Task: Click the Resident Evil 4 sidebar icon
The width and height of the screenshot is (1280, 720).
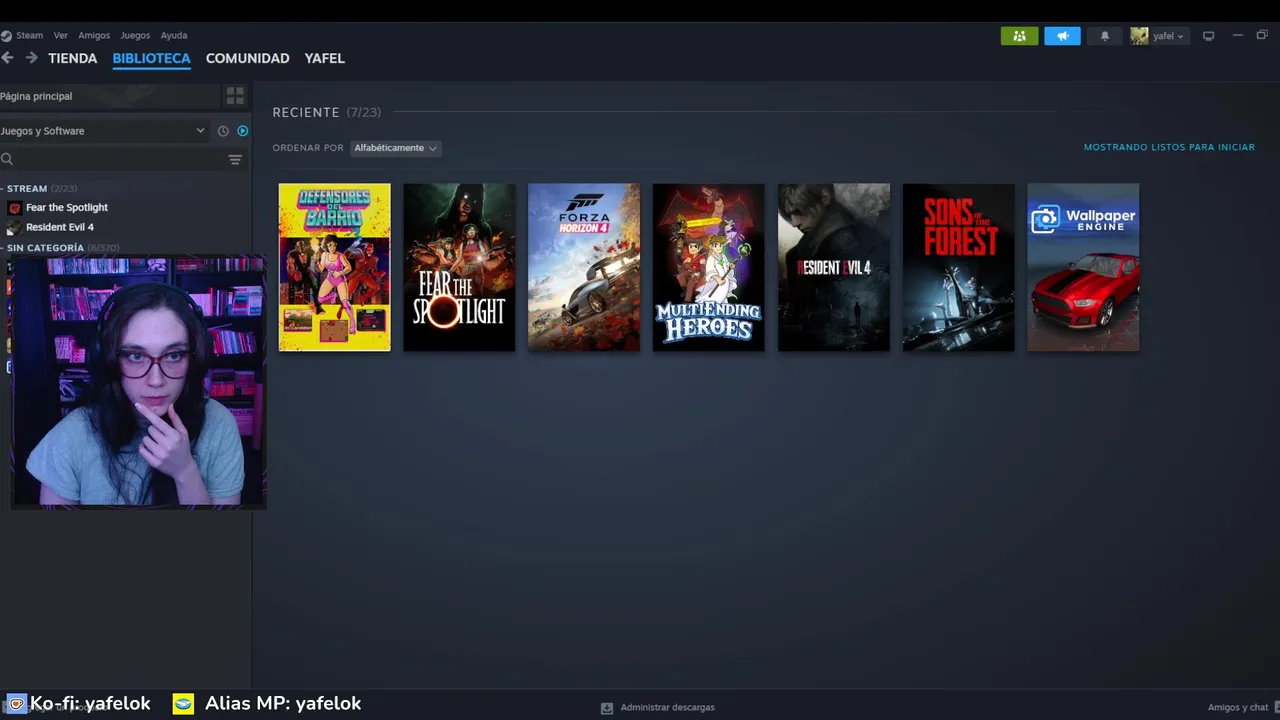Action: click(x=14, y=227)
